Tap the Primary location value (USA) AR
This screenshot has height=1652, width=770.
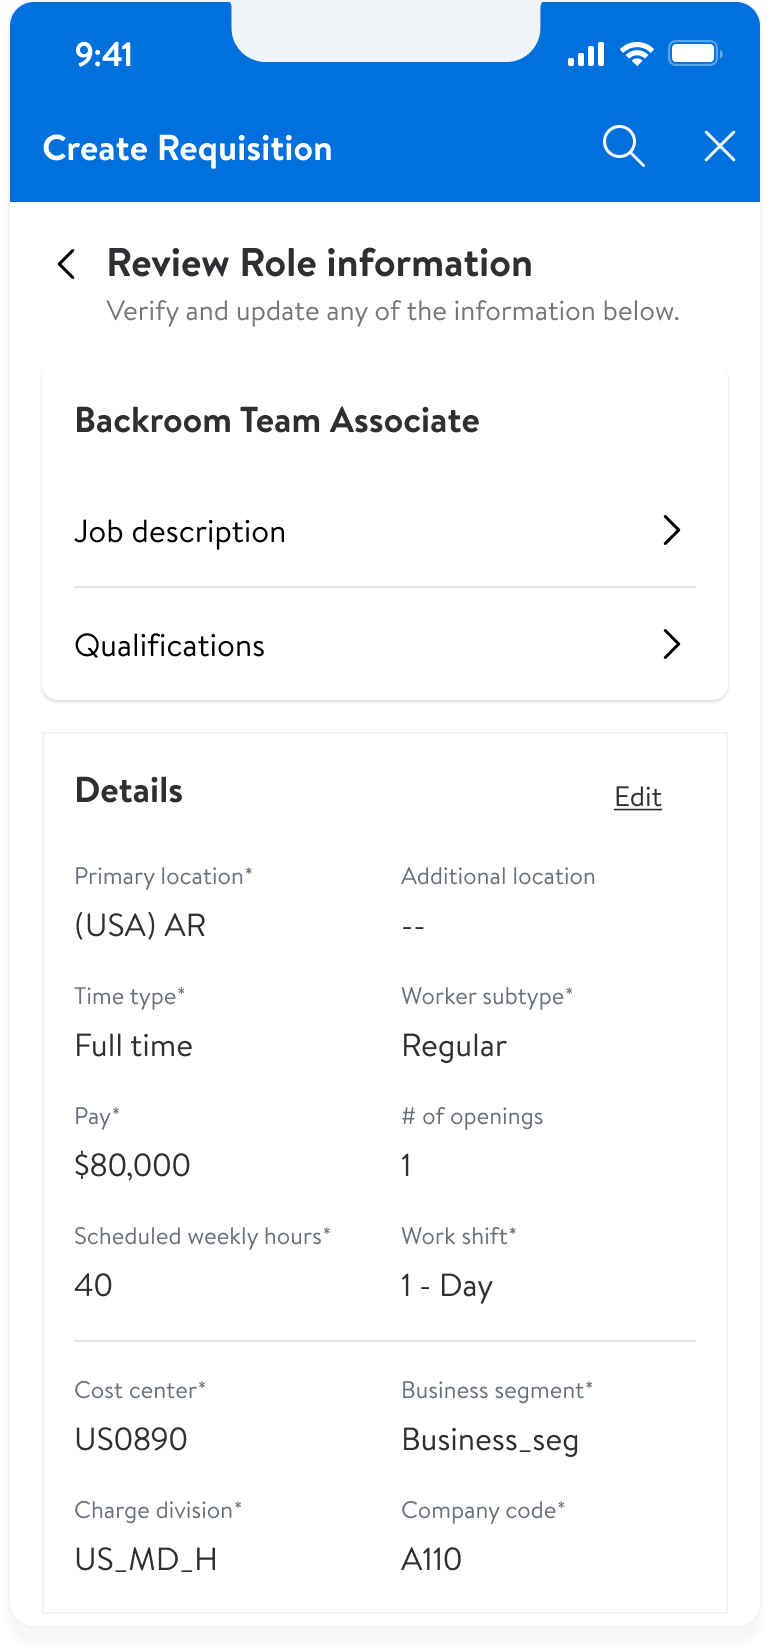click(140, 925)
